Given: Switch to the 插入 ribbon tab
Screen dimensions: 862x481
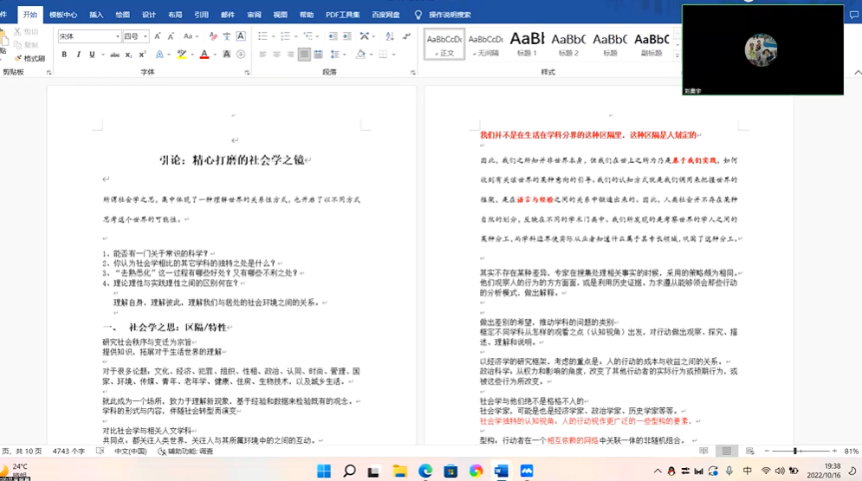Looking at the screenshot, I should pyautogui.click(x=96, y=15).
